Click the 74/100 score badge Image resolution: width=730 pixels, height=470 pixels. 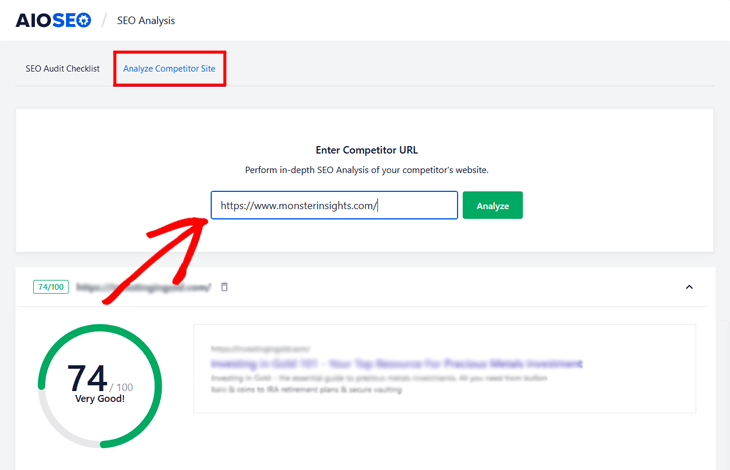[x=50, y=287]
